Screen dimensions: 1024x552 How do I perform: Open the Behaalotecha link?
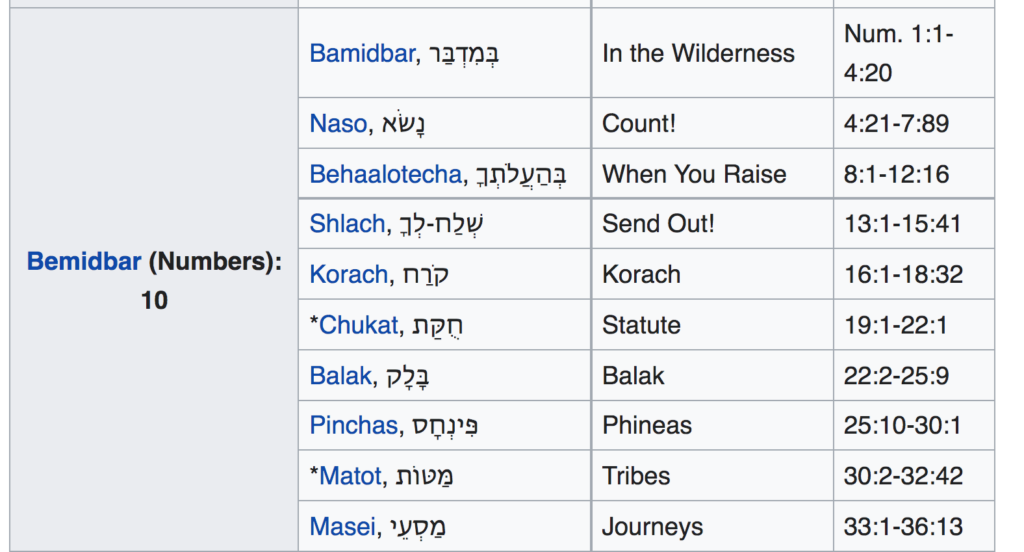click(385, 174)
